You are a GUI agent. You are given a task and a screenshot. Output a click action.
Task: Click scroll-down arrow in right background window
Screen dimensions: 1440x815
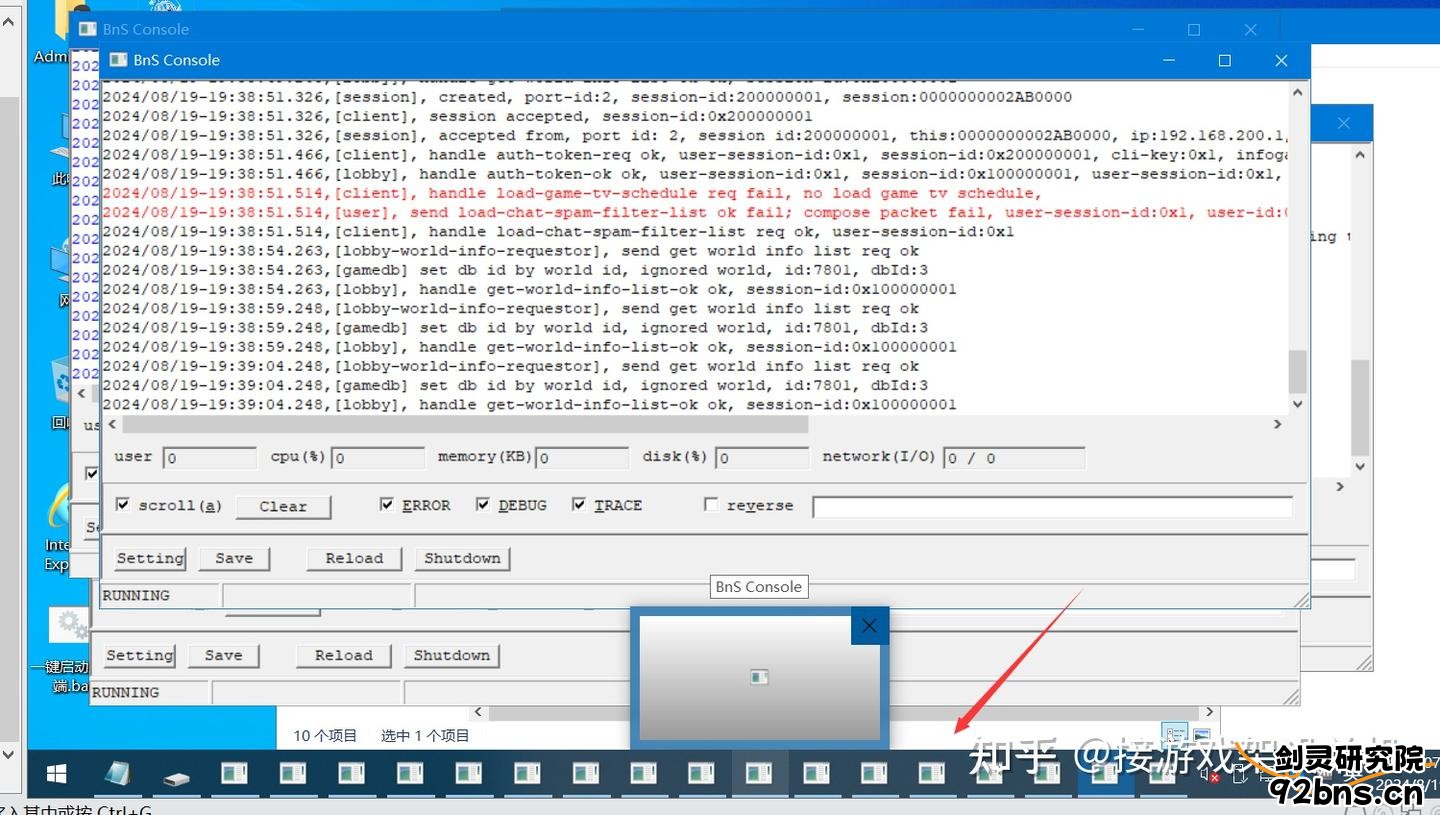point(1360,466)
